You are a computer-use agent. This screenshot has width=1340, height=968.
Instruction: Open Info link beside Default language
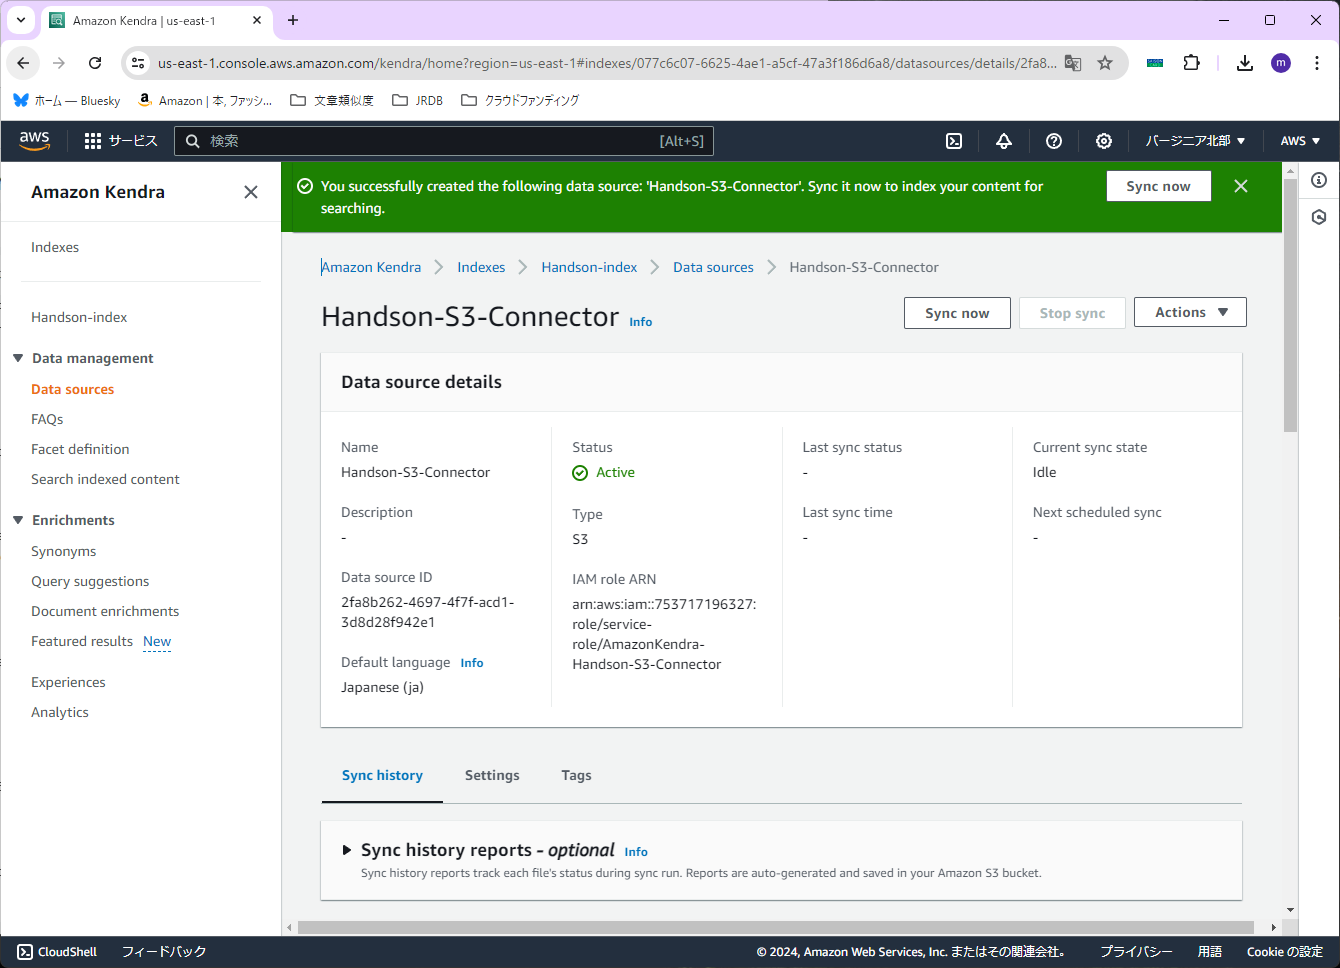472,663
